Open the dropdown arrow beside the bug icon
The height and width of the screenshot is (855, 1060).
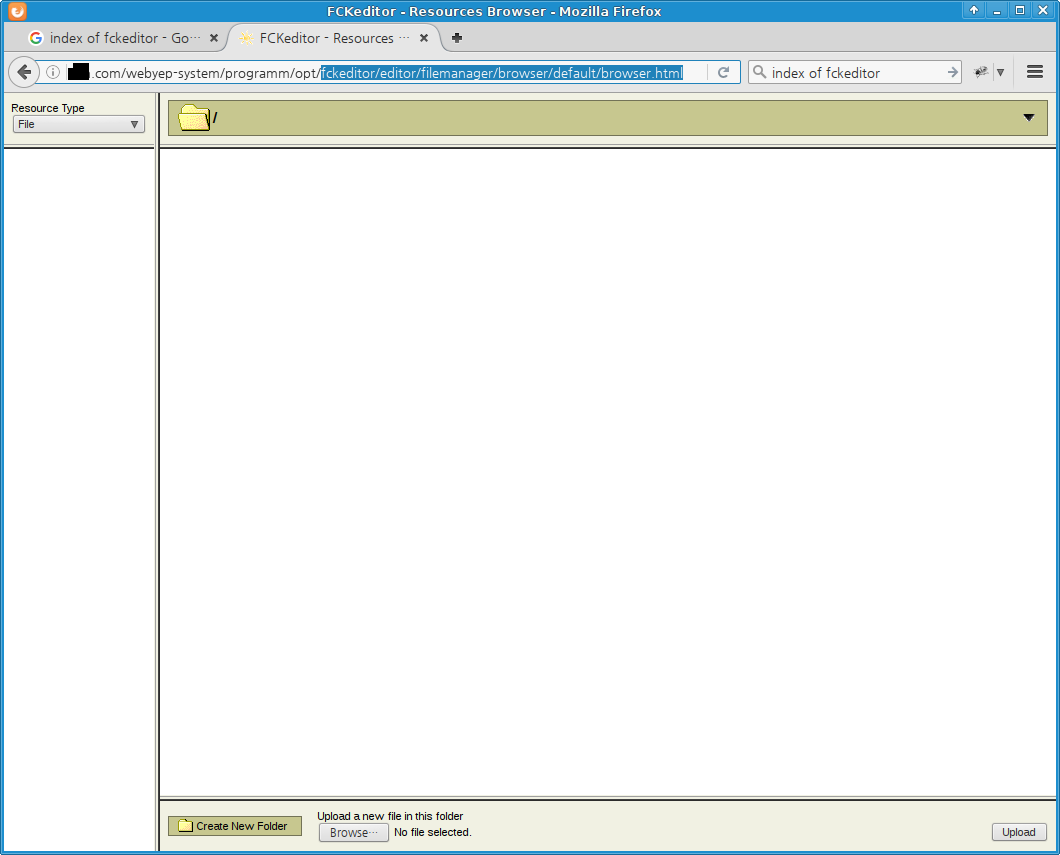pyautogui.click(x=1001, y=72)
